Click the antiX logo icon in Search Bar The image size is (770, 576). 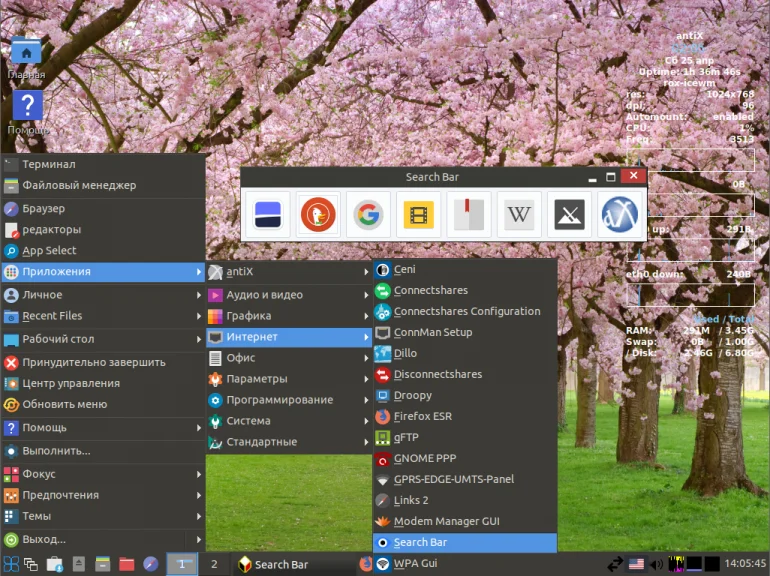619,214
